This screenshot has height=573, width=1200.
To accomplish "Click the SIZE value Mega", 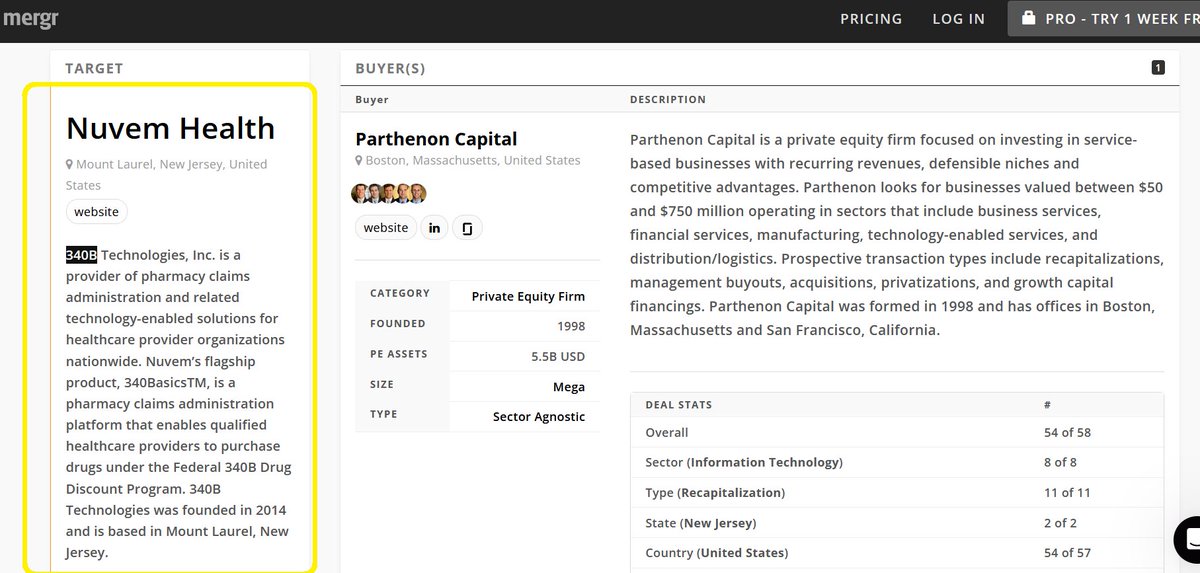I will click(x=569, y=386).
